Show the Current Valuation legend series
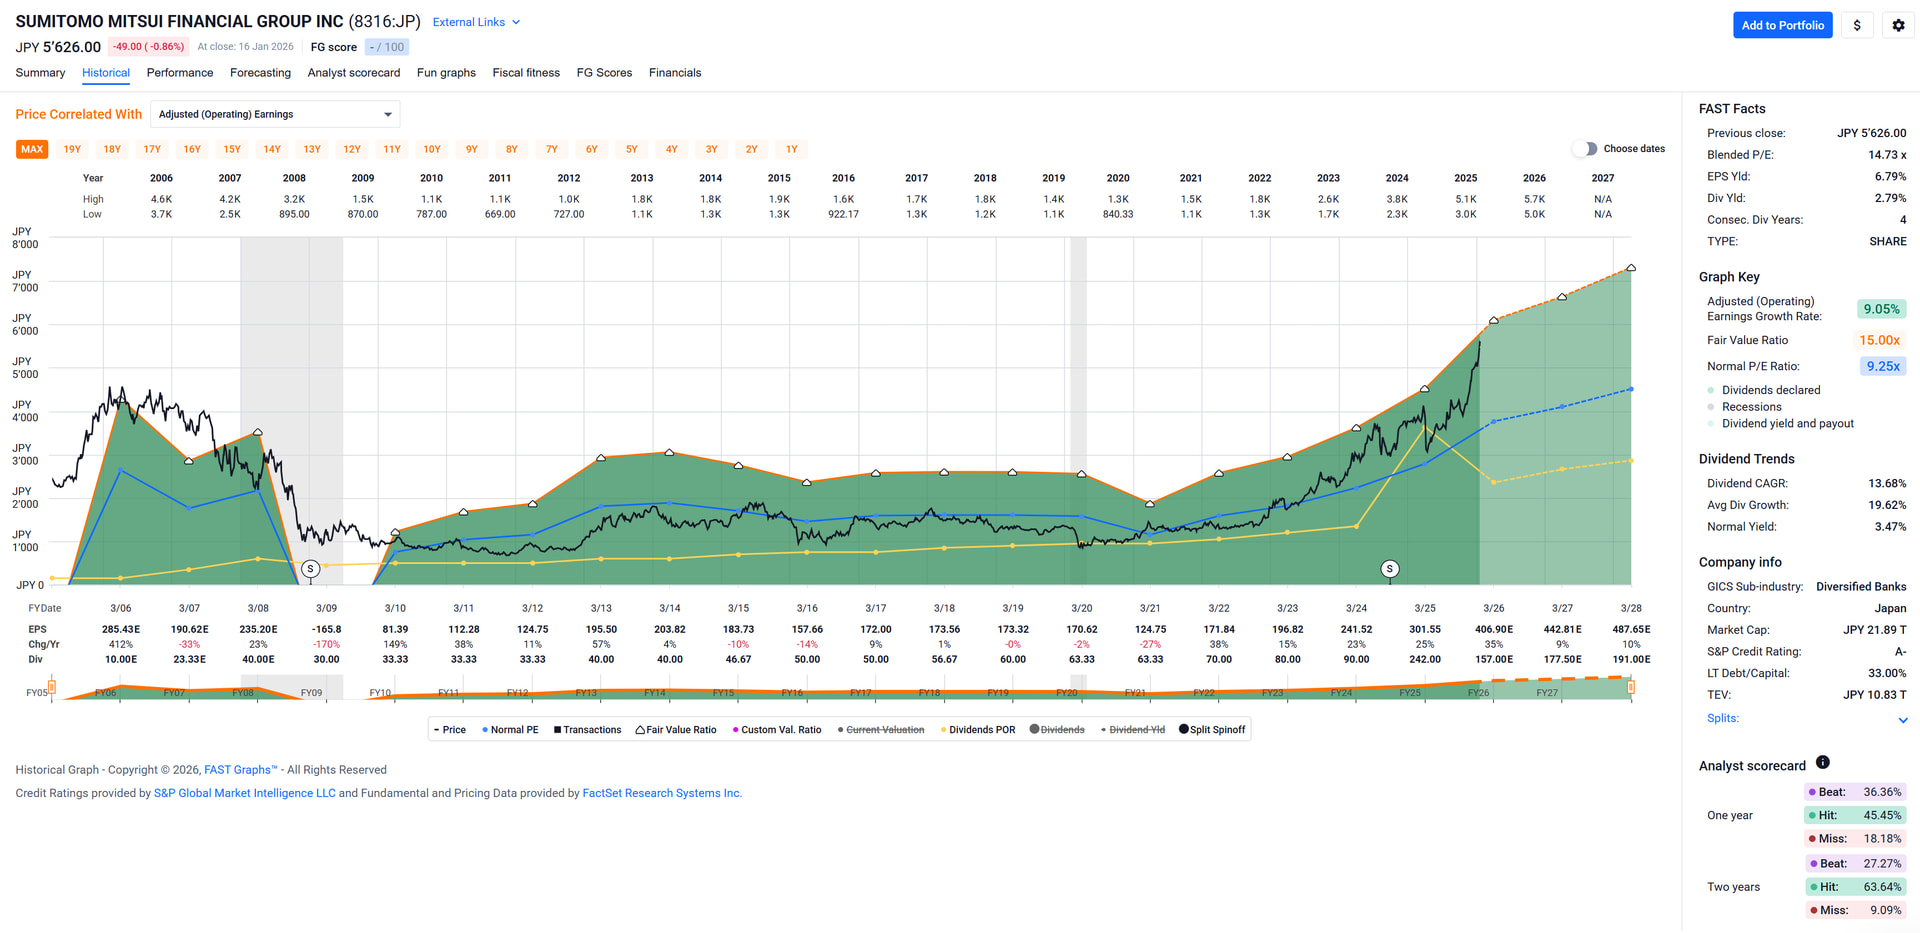Viewport: 1920px width, 933px height. pos(881,730)
